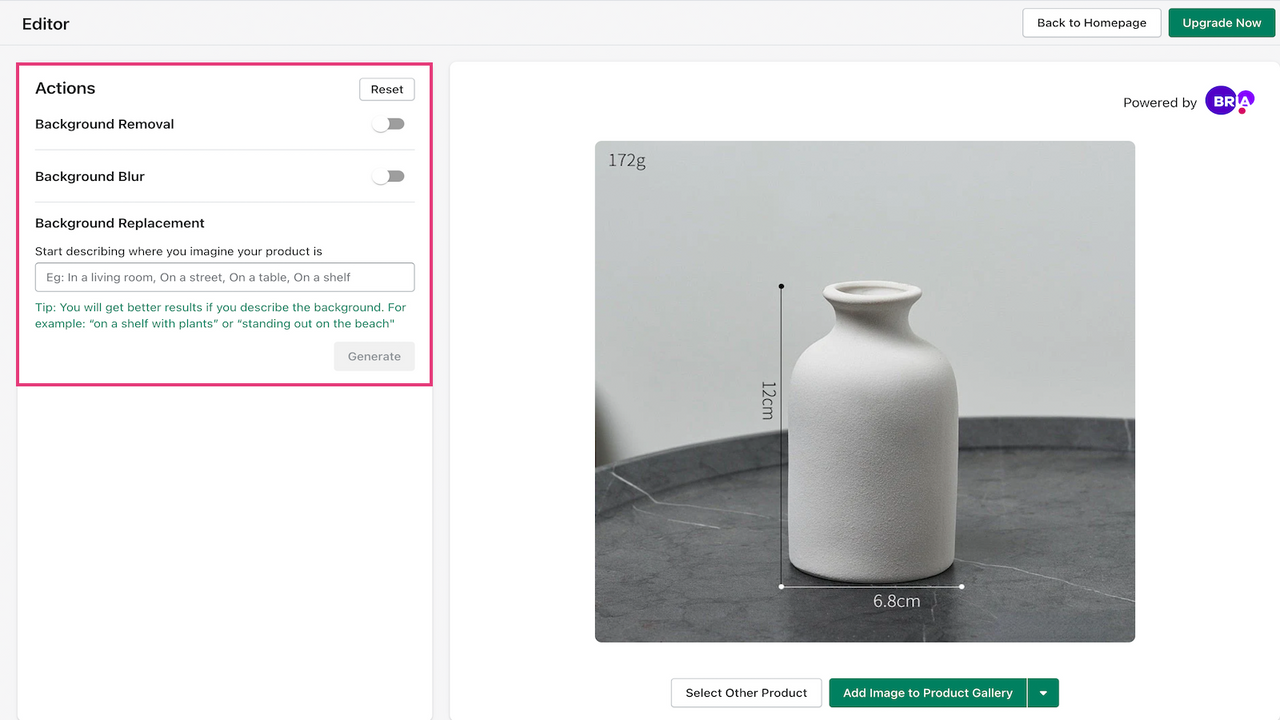The width and height of the screenshot is (1280, 720).
Task: Click the Editor page title
Action: click(x=45, y=22)
